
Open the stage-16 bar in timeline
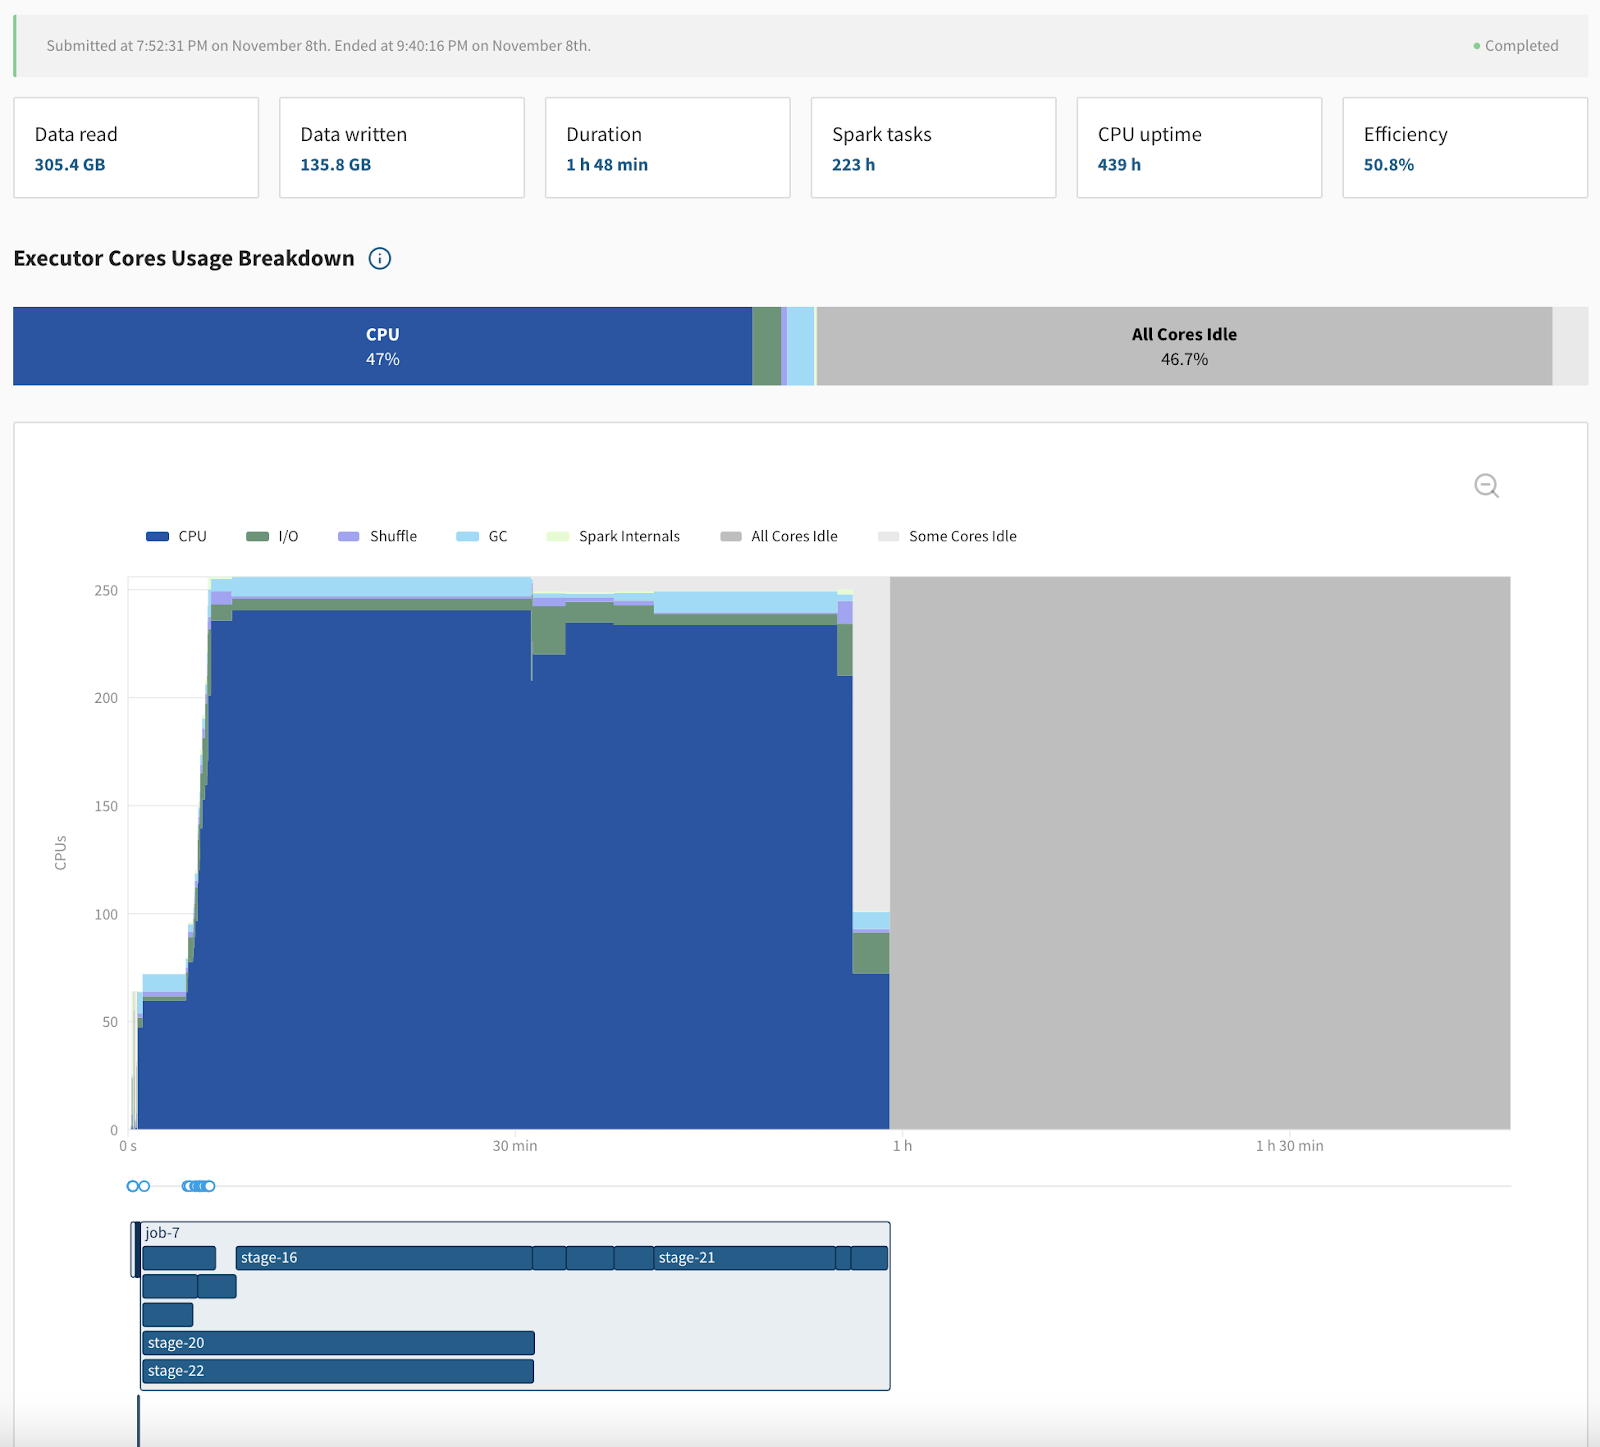[x=383, y=1258]
